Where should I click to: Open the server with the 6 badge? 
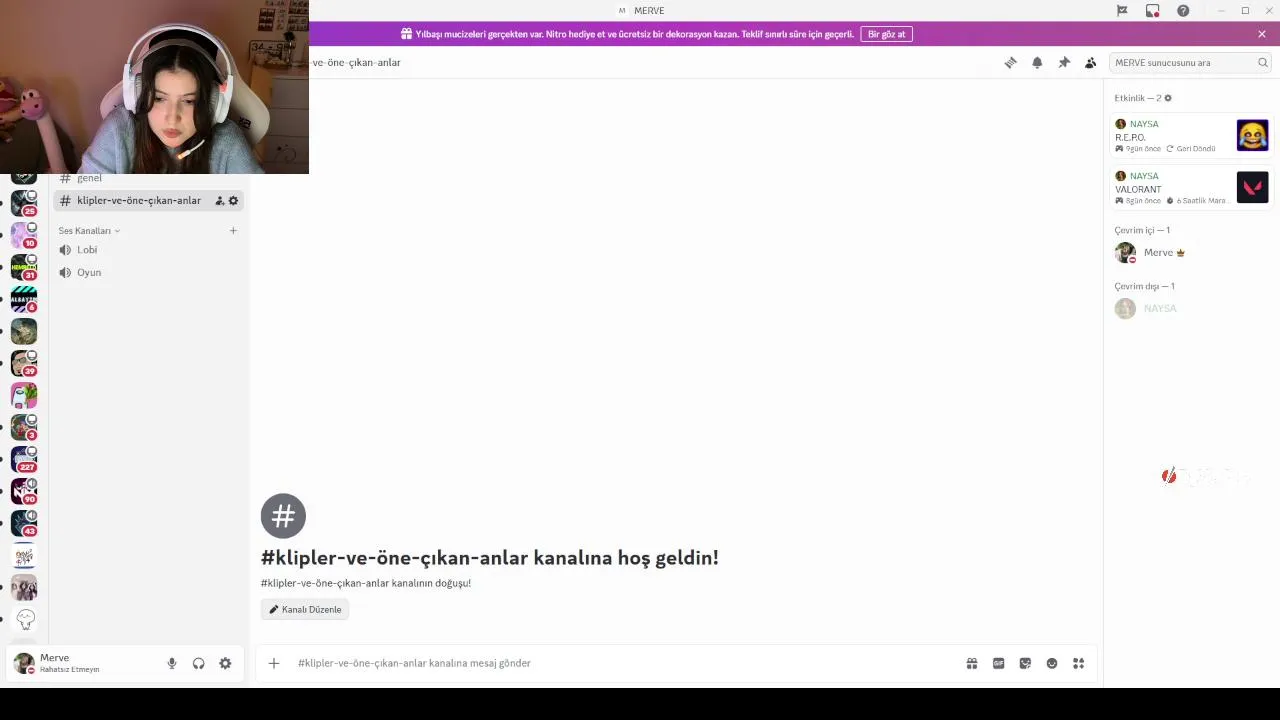pyautogui.click(x=24, y=299)
